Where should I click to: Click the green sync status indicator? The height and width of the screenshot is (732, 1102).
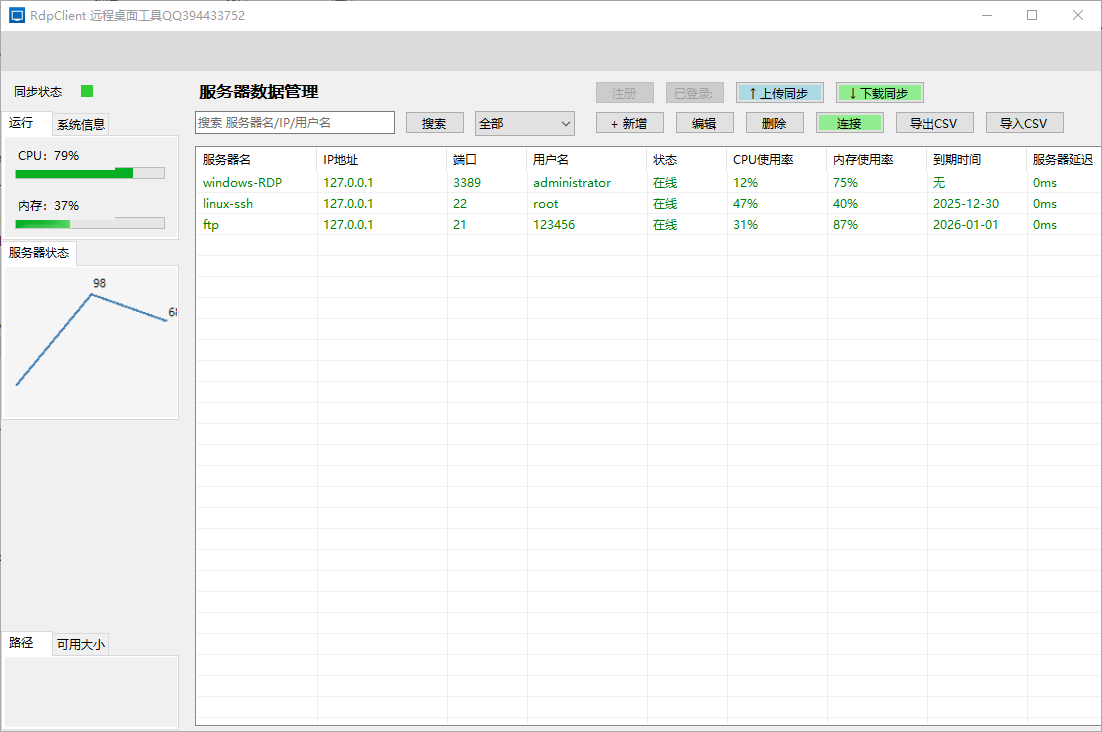[x=86, y=90]
